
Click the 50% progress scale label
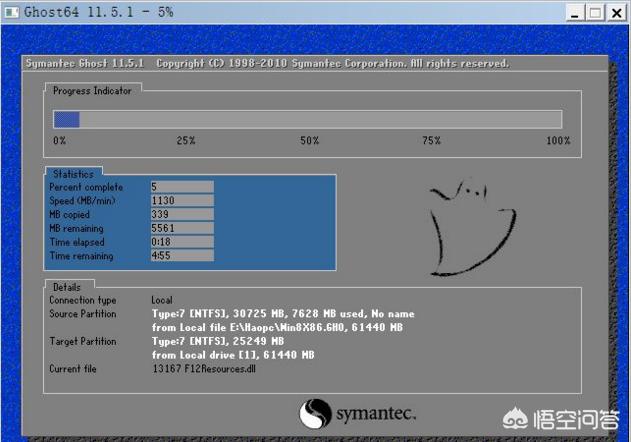[309, 140]
